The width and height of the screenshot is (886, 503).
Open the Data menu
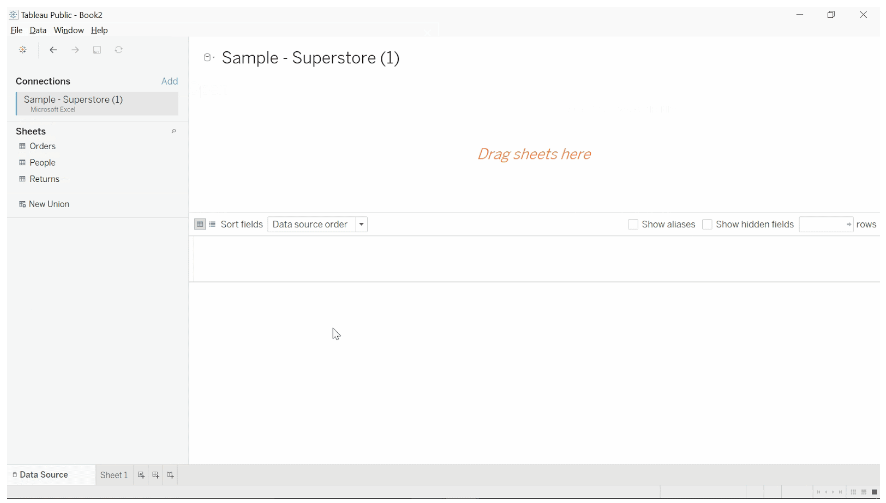click(x=38, y=30)
